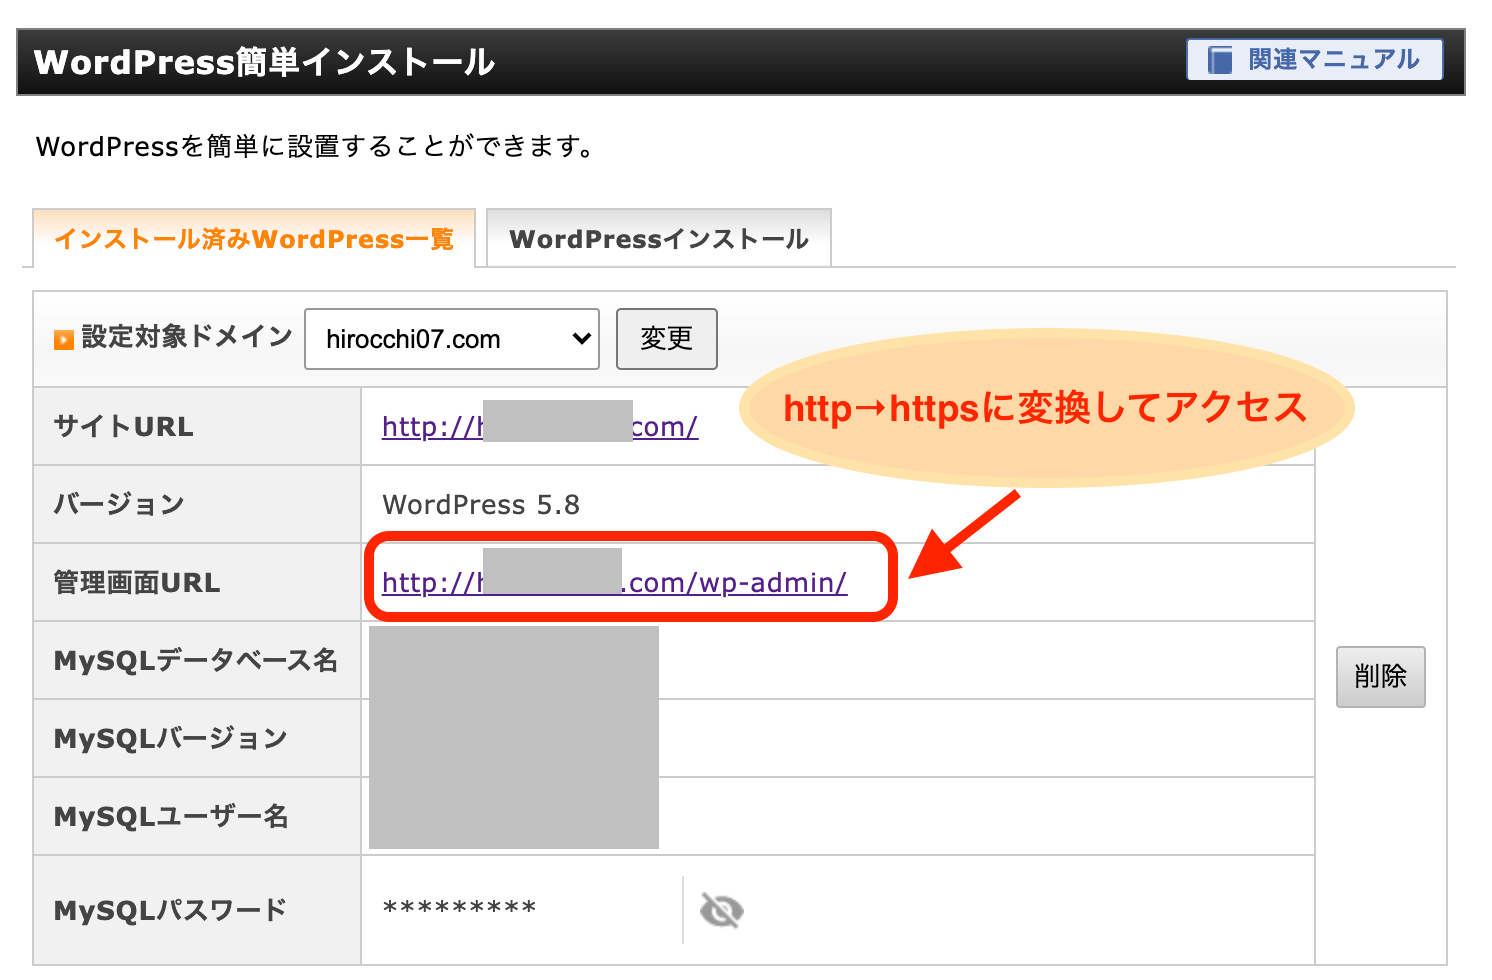Image resolution: width=1492 pixels, height=980 pixels.
Task: Click the 管理画面URL row label
Action: coord(137,583)
